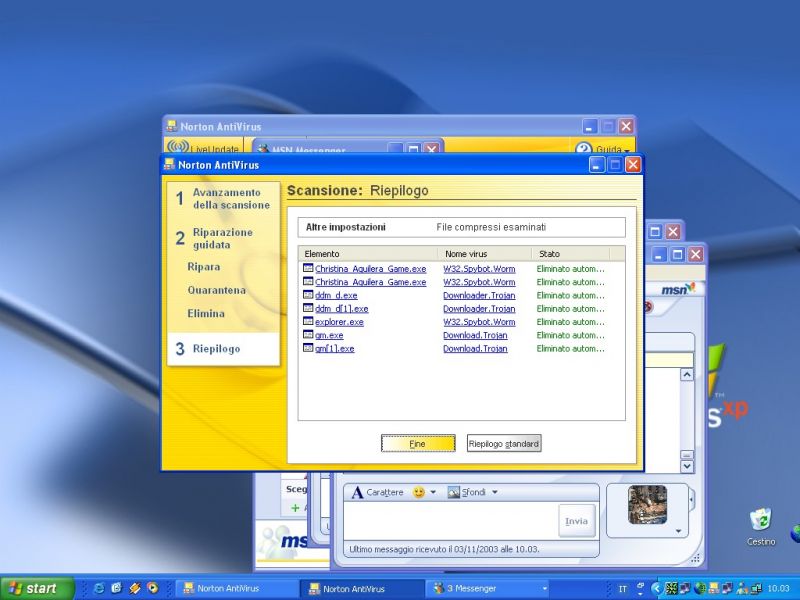
Task: Select Elimina sub-step
Action: 206,313
